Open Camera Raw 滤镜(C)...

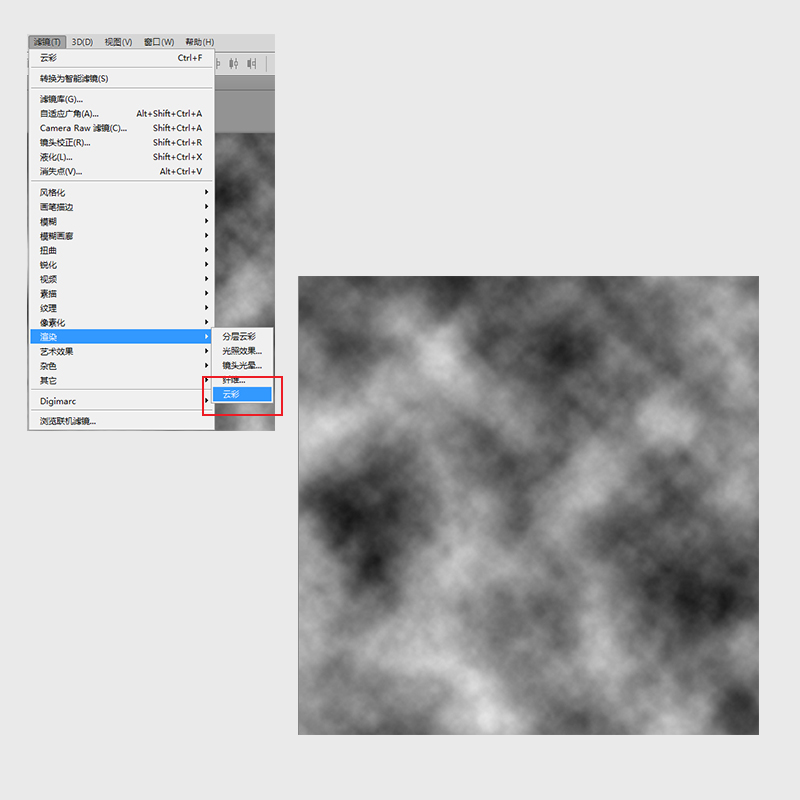(x=121, y=128)
